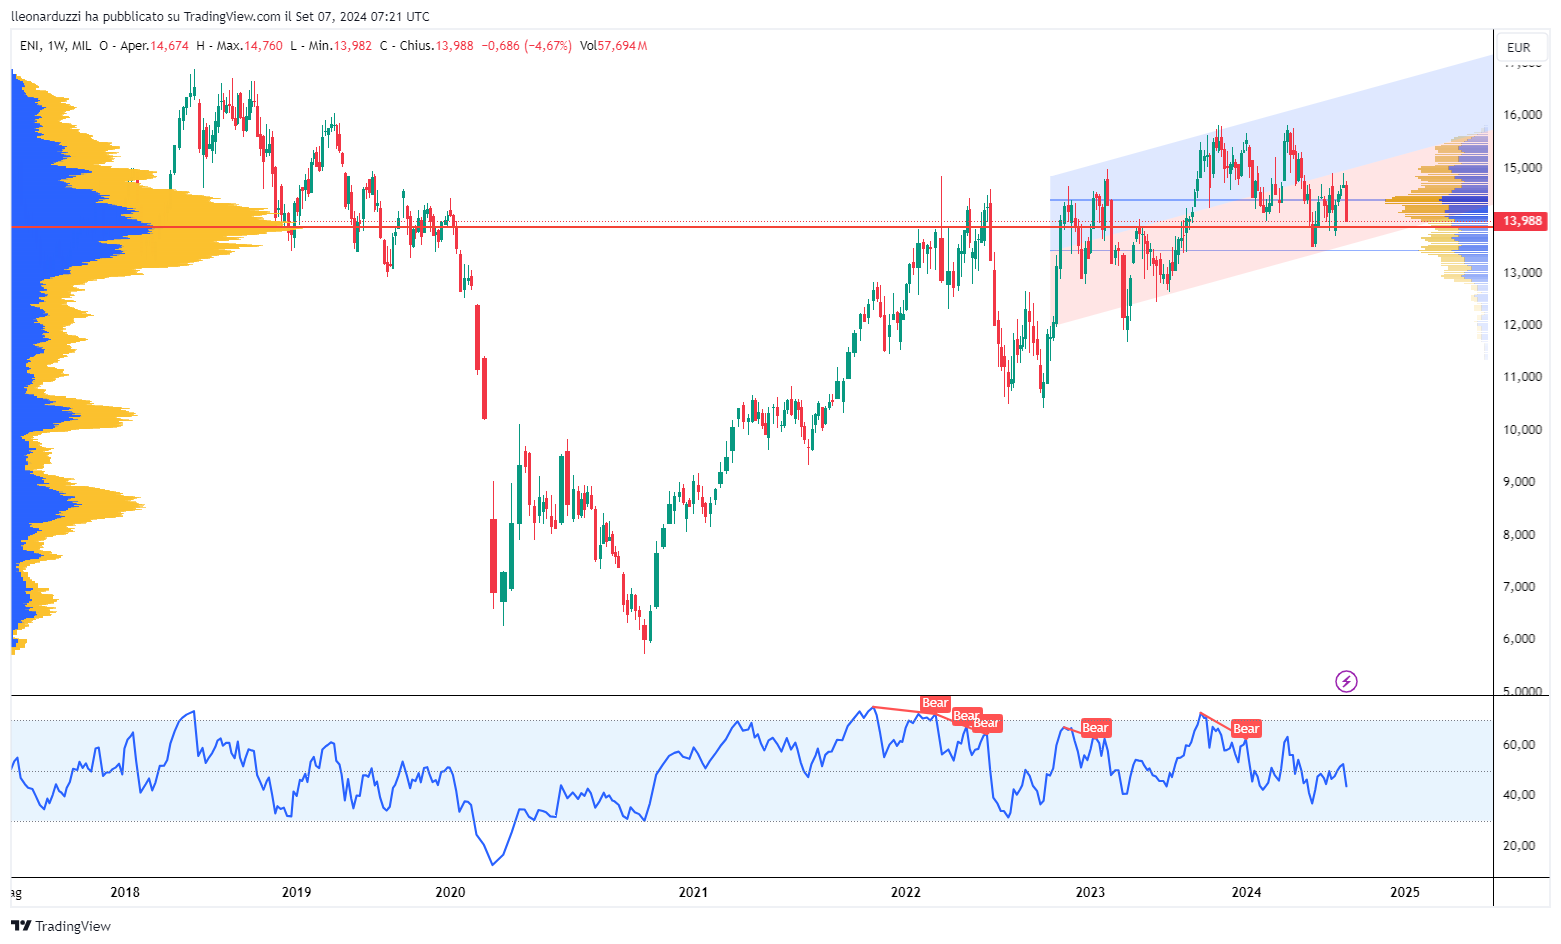
Task: Click the 10,000 price axis label
Action: [1522, 430]
